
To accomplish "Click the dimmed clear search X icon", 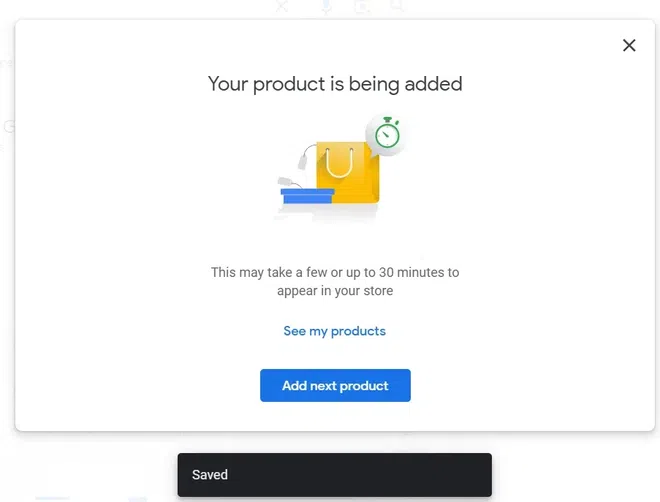I will click(x=282, y=7).
